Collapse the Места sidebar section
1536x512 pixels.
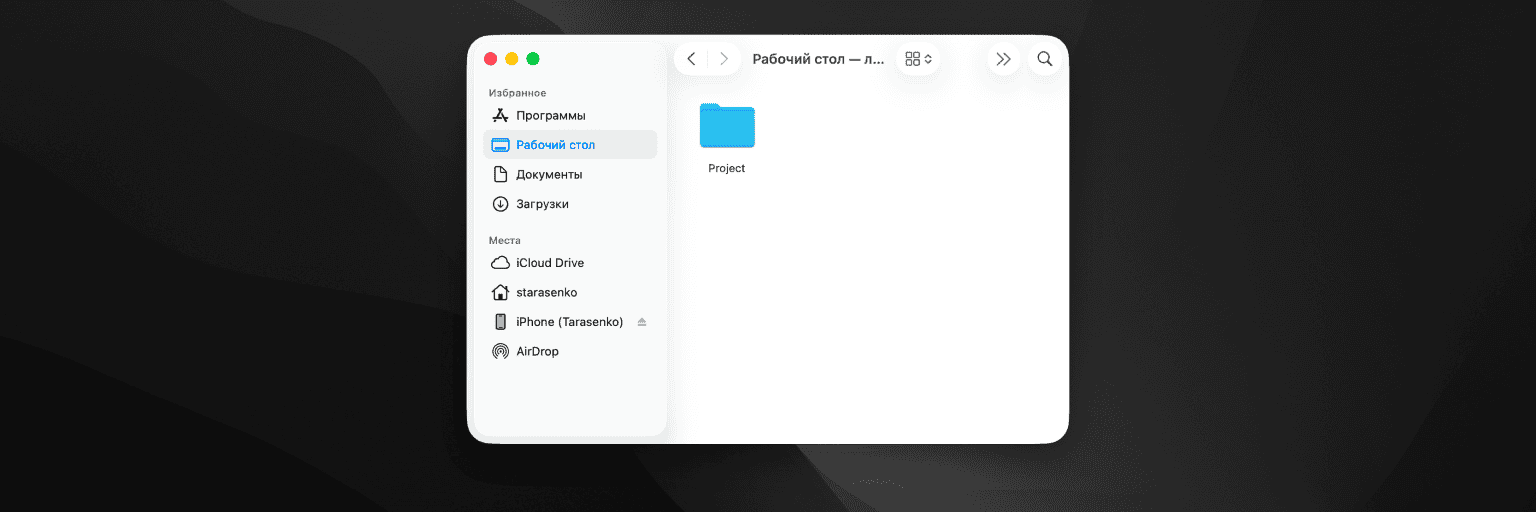tap(505, 240)
